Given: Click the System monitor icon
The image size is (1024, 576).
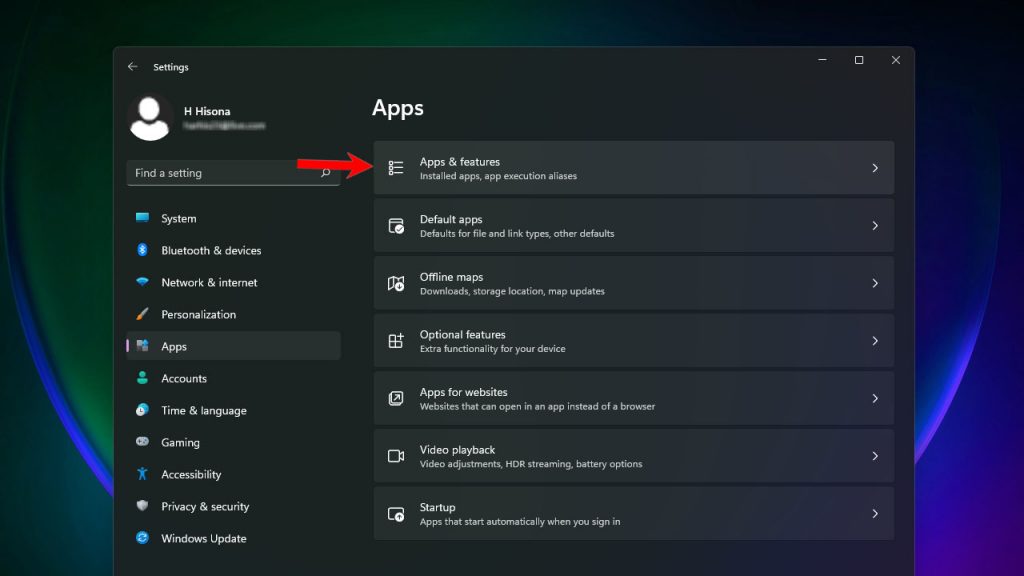Looking at the screenshot, I should (142, 217).
